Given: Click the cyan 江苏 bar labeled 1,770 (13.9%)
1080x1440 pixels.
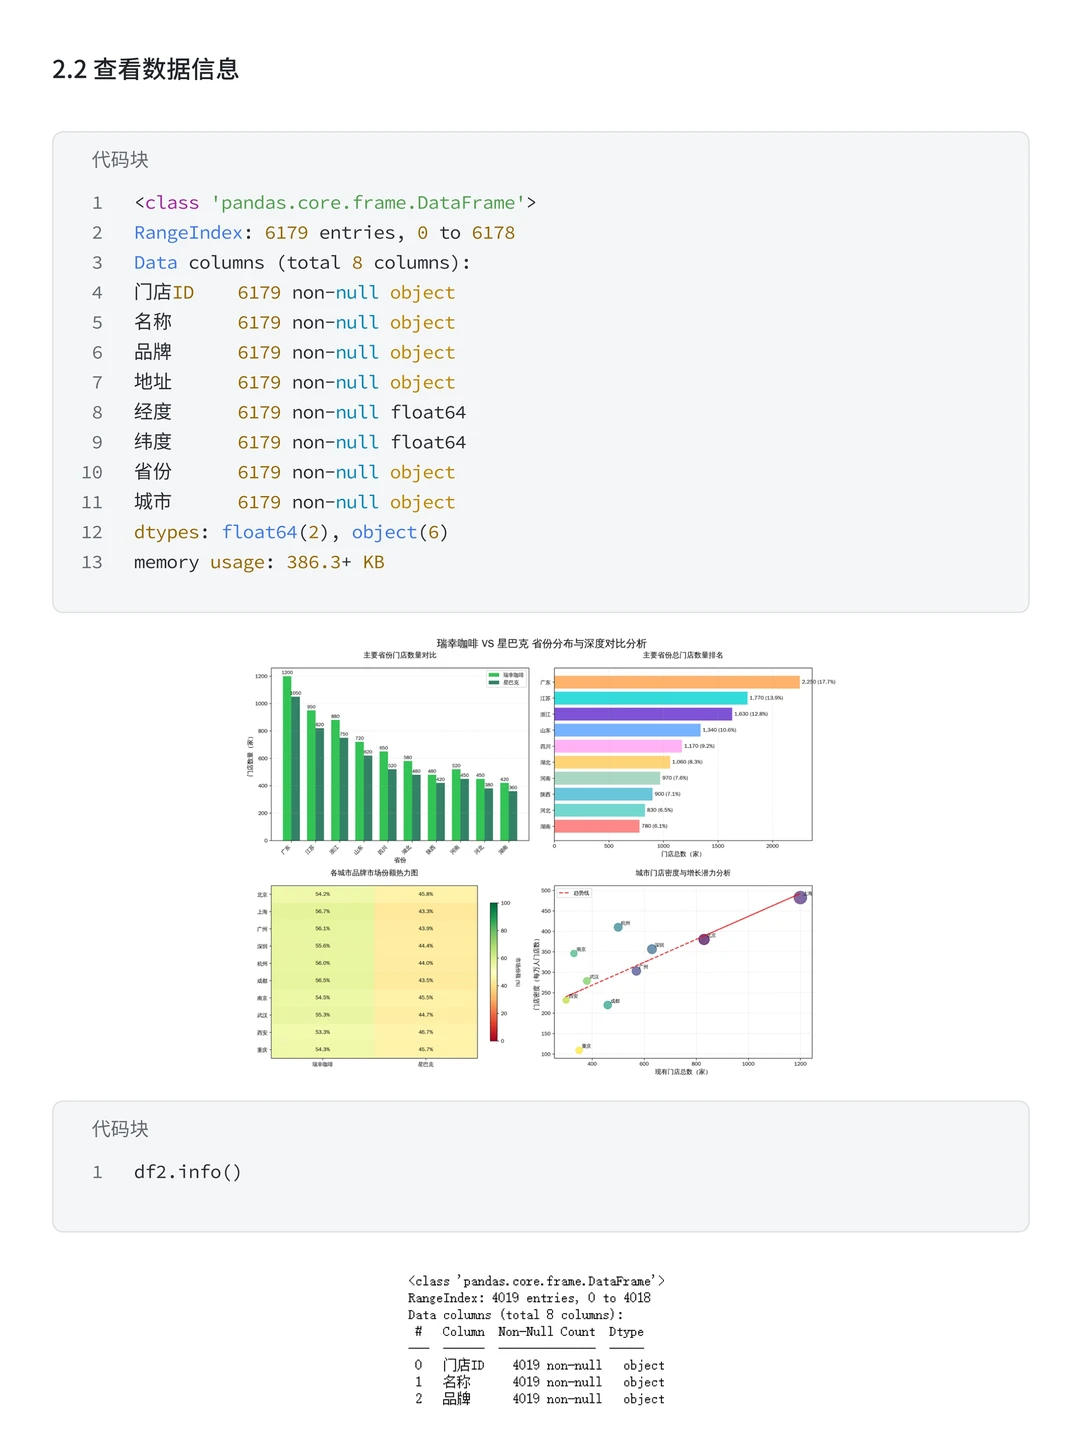Looking at the screenshot, I should pyautogui.click(x=651, y=698).
